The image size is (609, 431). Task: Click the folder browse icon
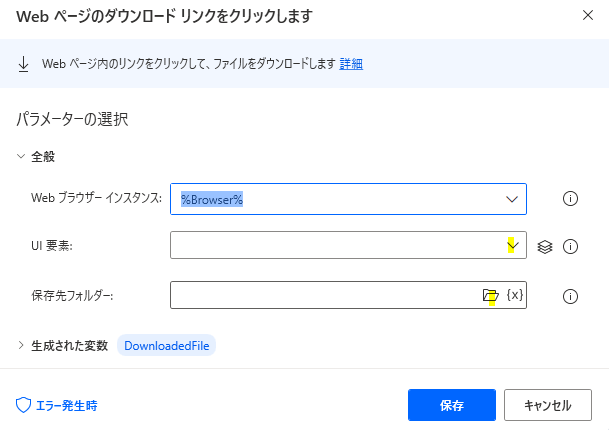pos(490,295)
